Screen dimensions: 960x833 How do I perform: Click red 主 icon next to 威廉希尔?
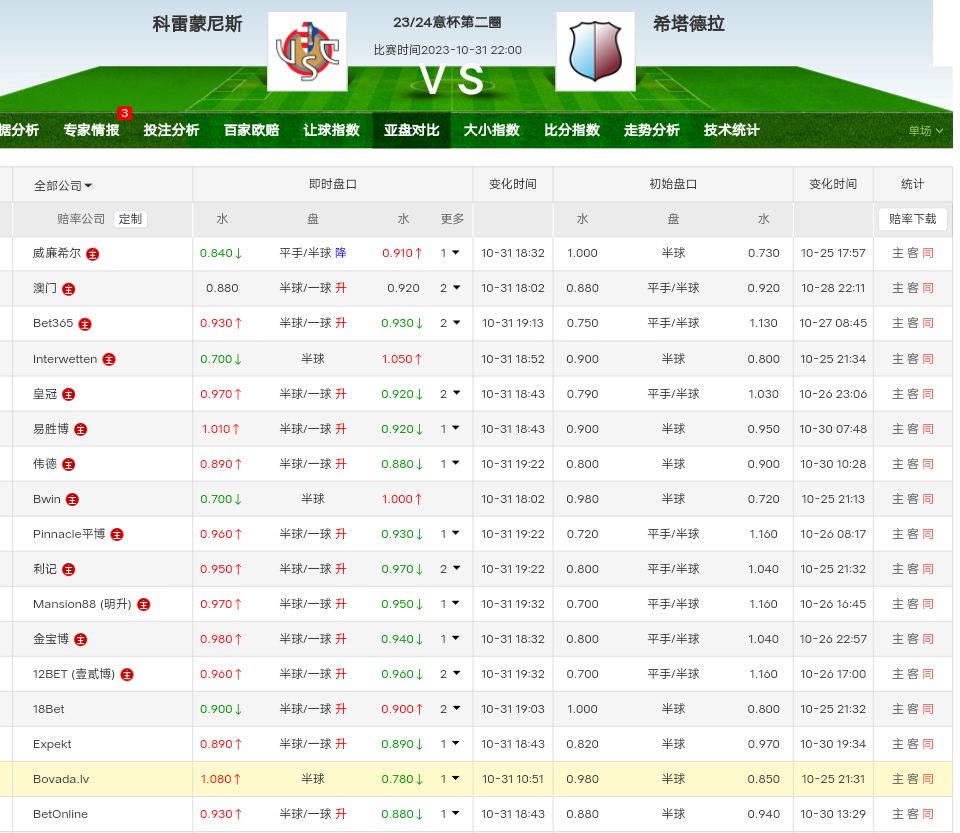(93, 254)
